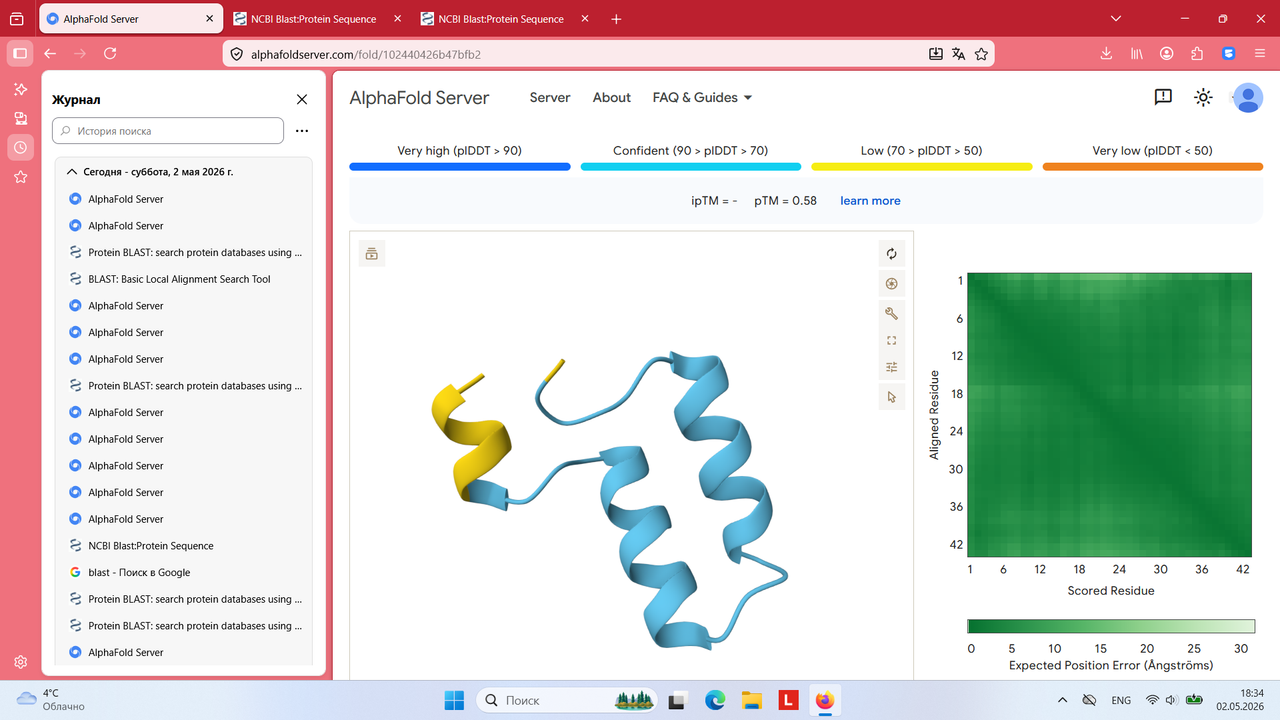Click the history clock sidebar icon
The width and height of the screenshot is (1280, 720).
[20, 147]
